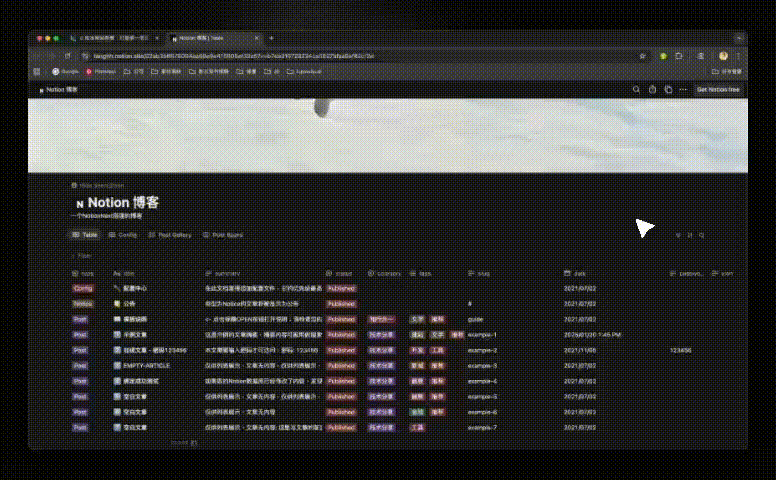
Task: Switch to the first browser tab
Action: click(114, 38)
